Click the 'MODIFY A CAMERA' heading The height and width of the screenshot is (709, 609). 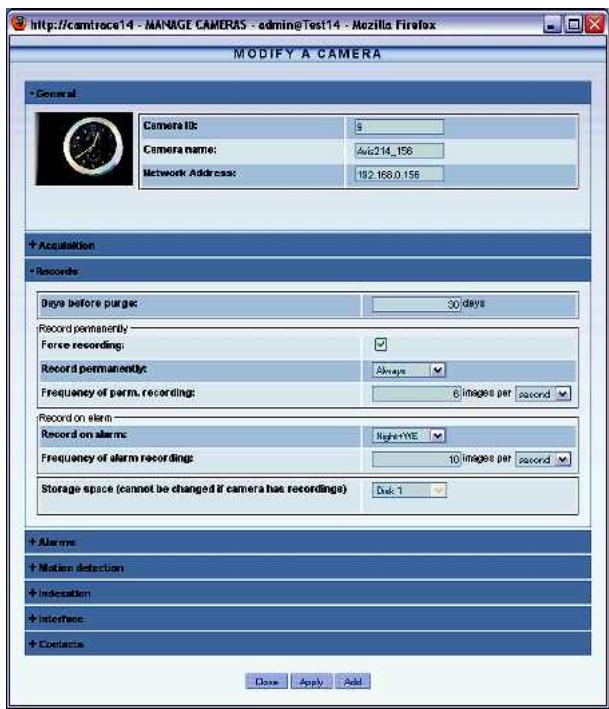click(307, 54)
